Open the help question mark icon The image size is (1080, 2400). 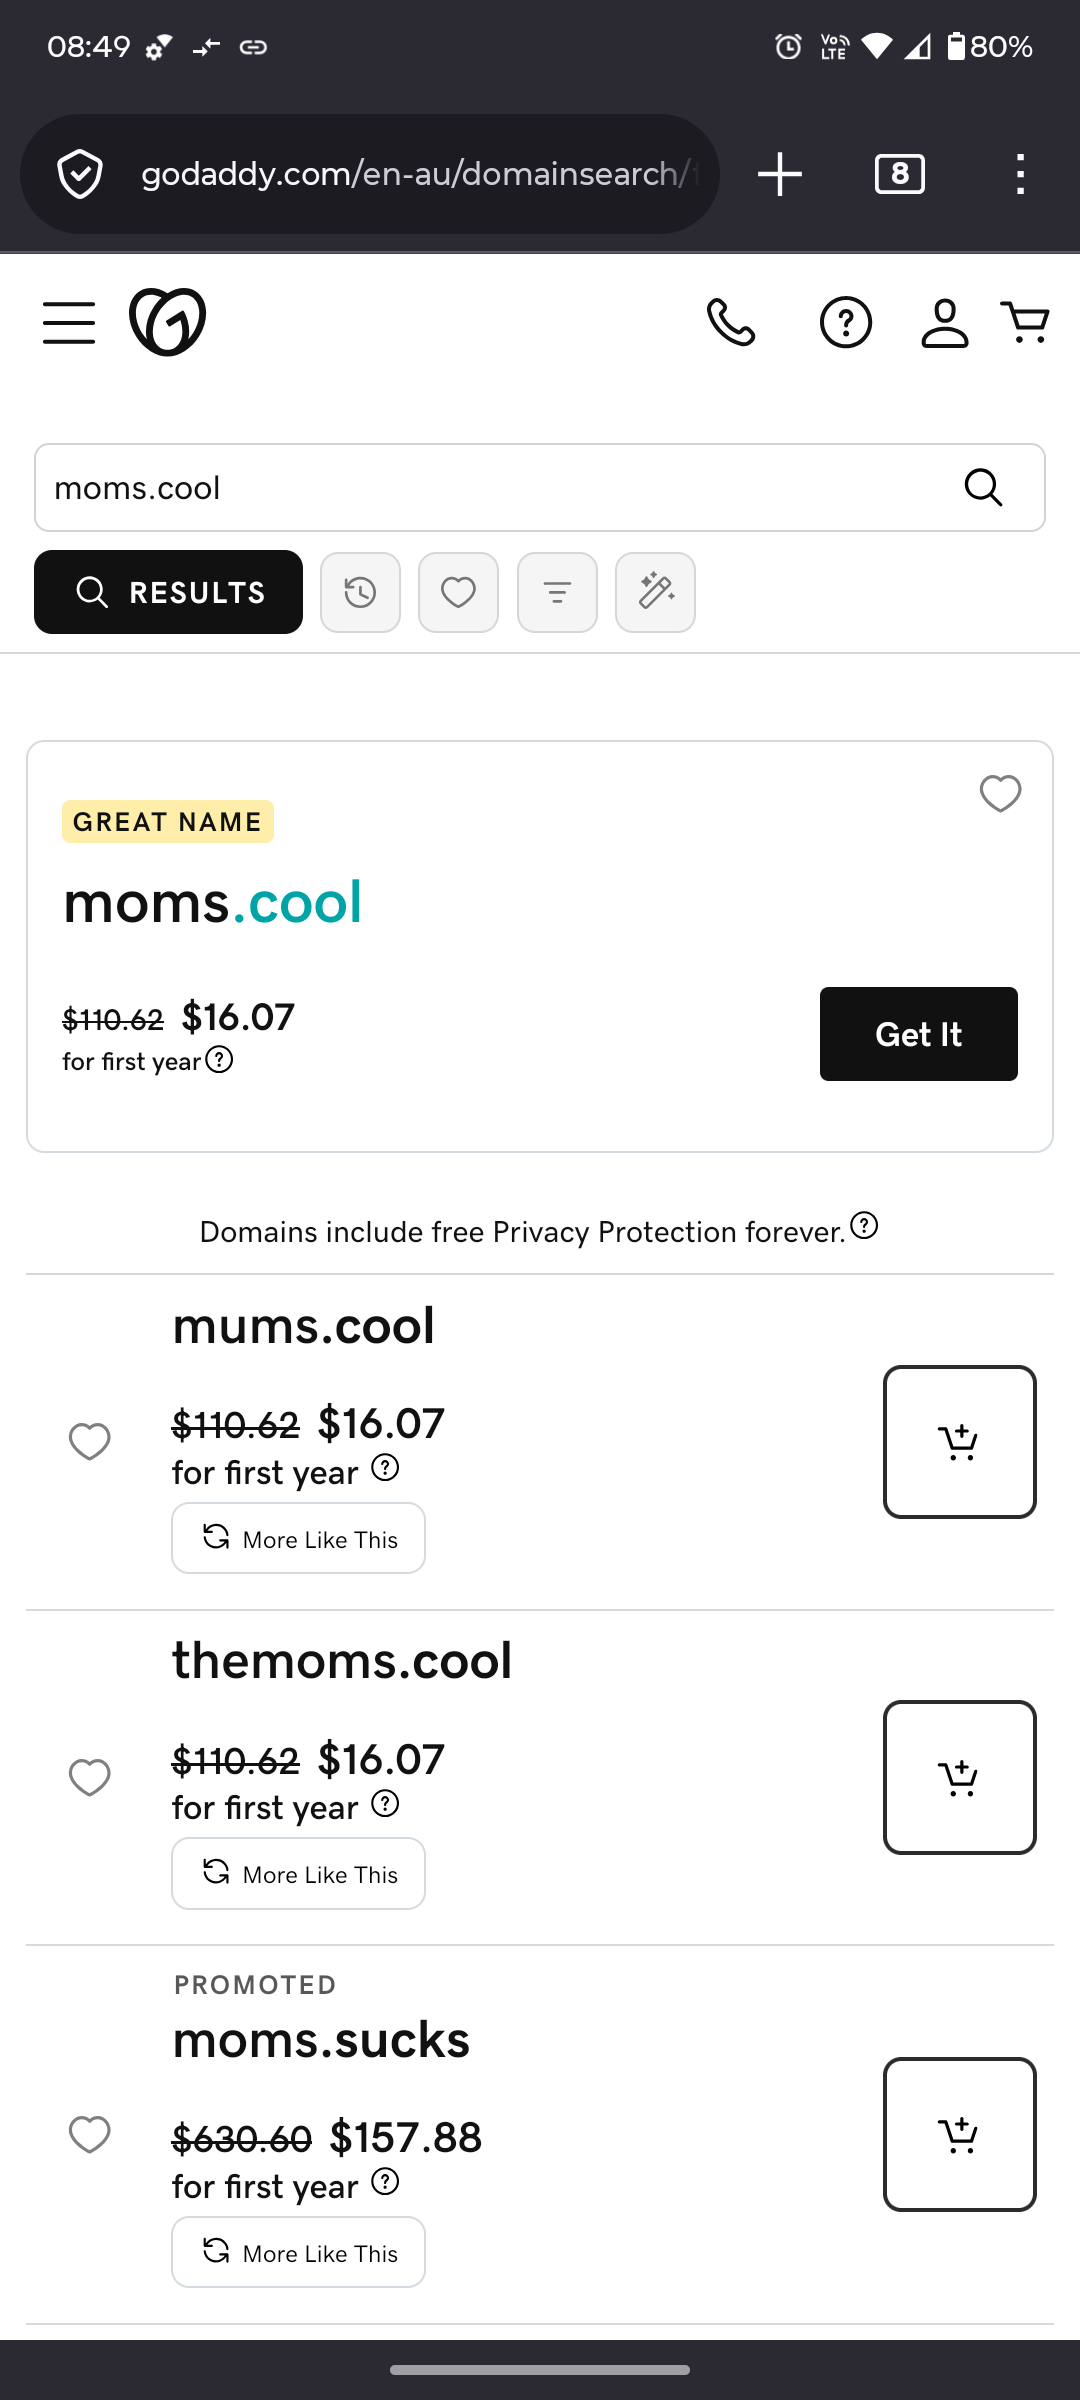pos(846,323)
